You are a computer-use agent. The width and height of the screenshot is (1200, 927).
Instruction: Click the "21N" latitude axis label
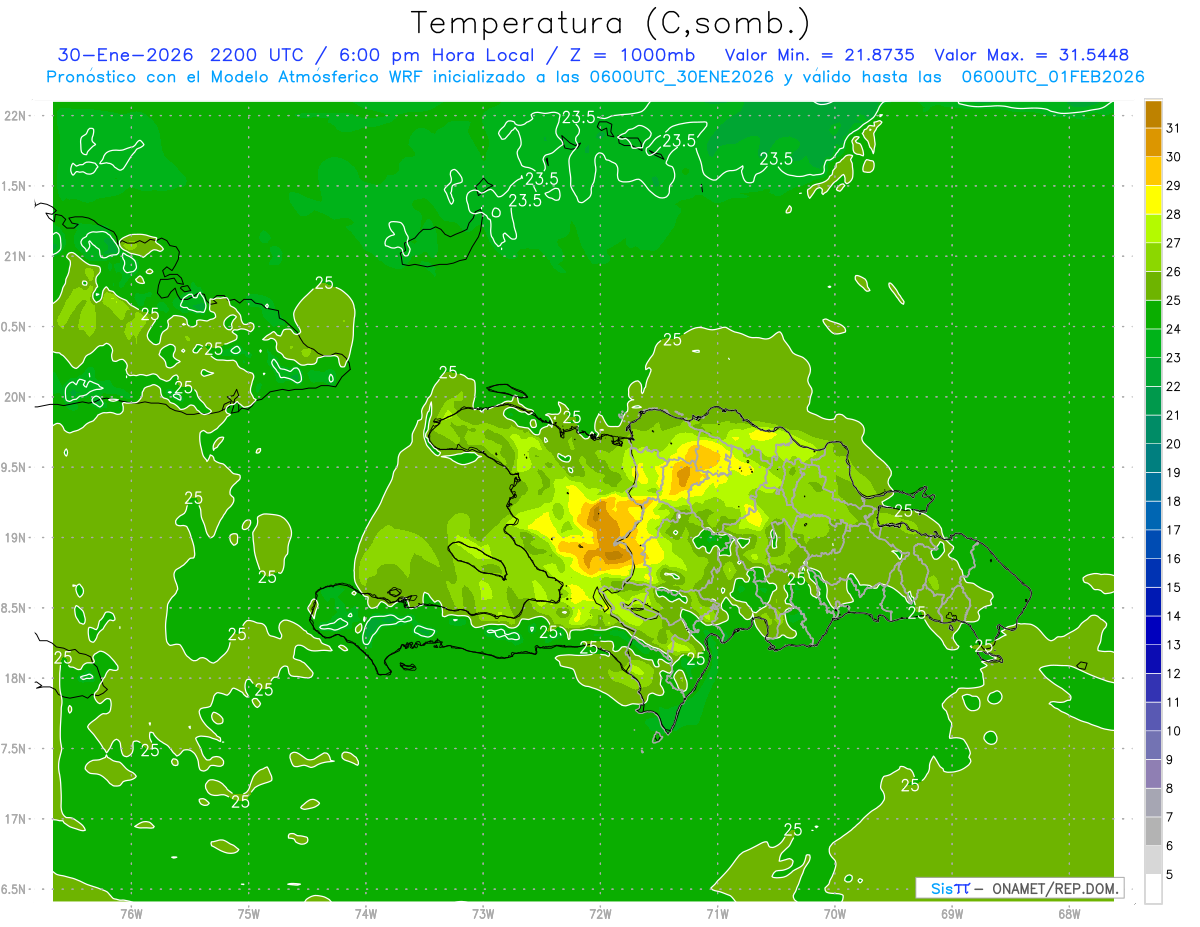[16, 256]
